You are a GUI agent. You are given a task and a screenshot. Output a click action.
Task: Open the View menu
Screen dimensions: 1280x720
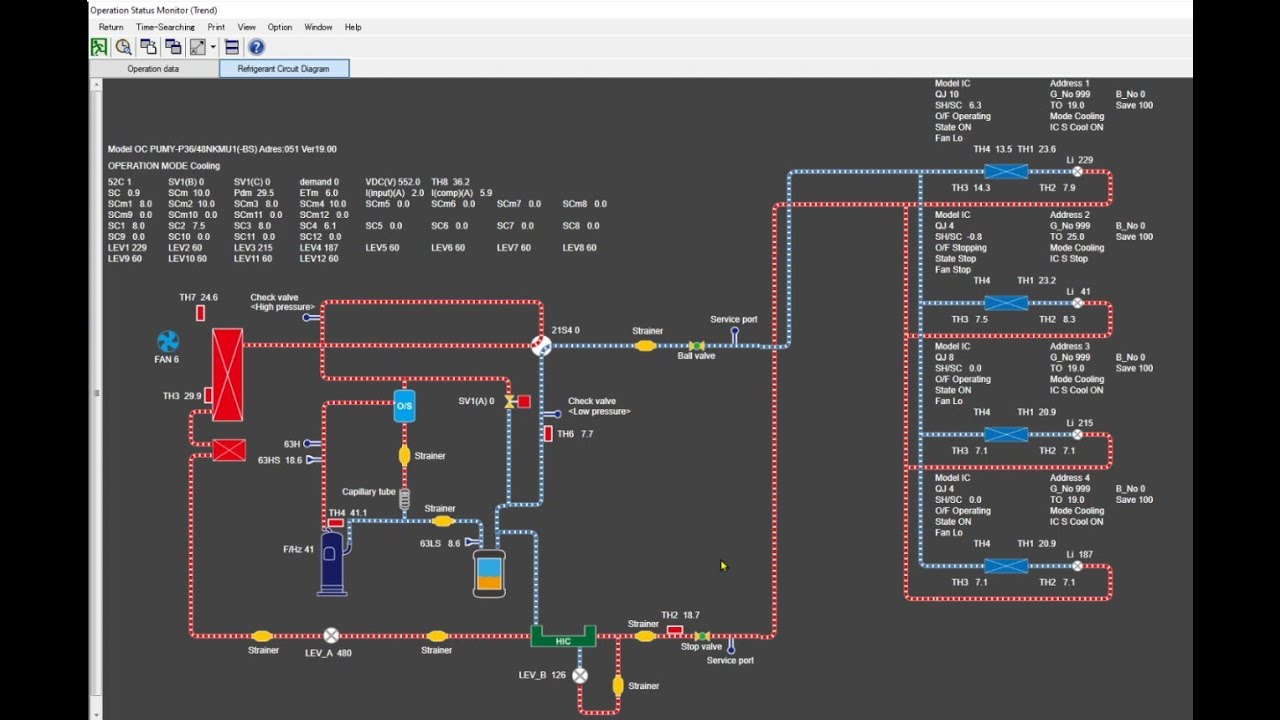pyautogui.click(x=246, y=27)
